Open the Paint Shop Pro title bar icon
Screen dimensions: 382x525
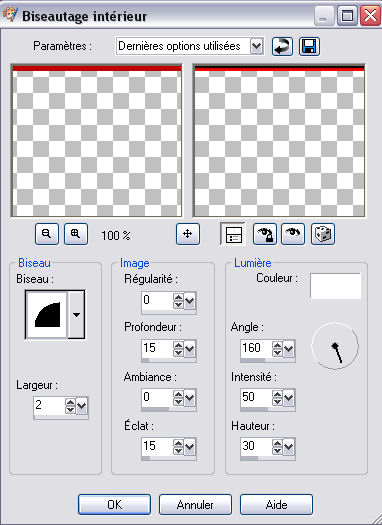pyautogui.click(x=10, y=15)
